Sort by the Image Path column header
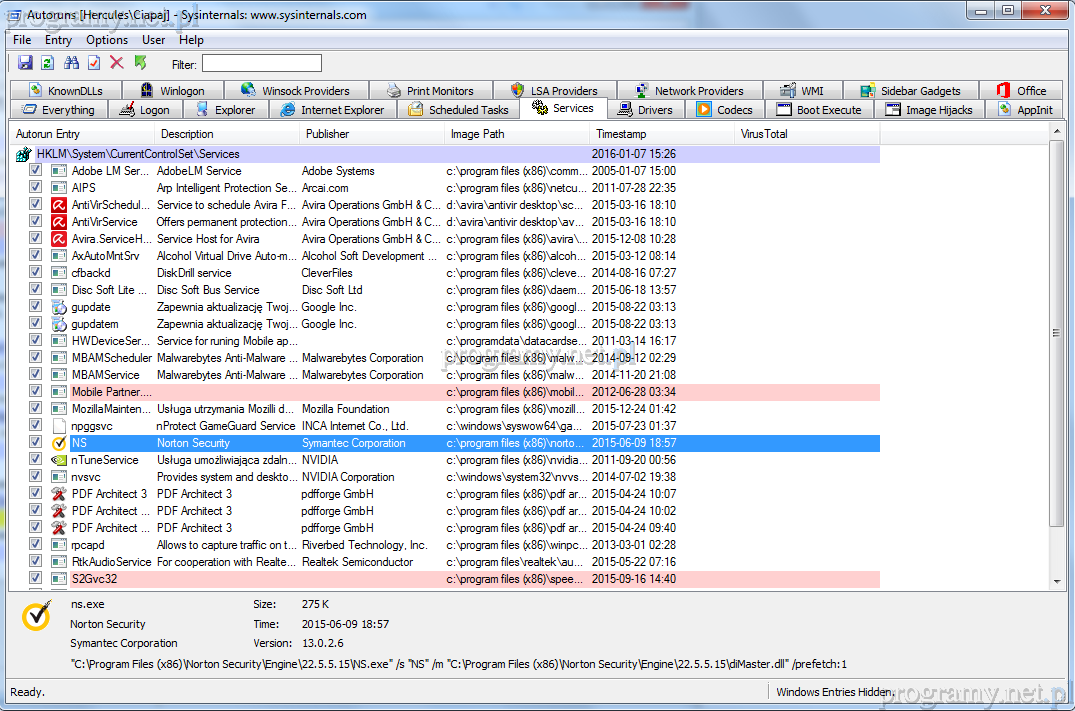The image size is (1075, 711). coord(478,134)
